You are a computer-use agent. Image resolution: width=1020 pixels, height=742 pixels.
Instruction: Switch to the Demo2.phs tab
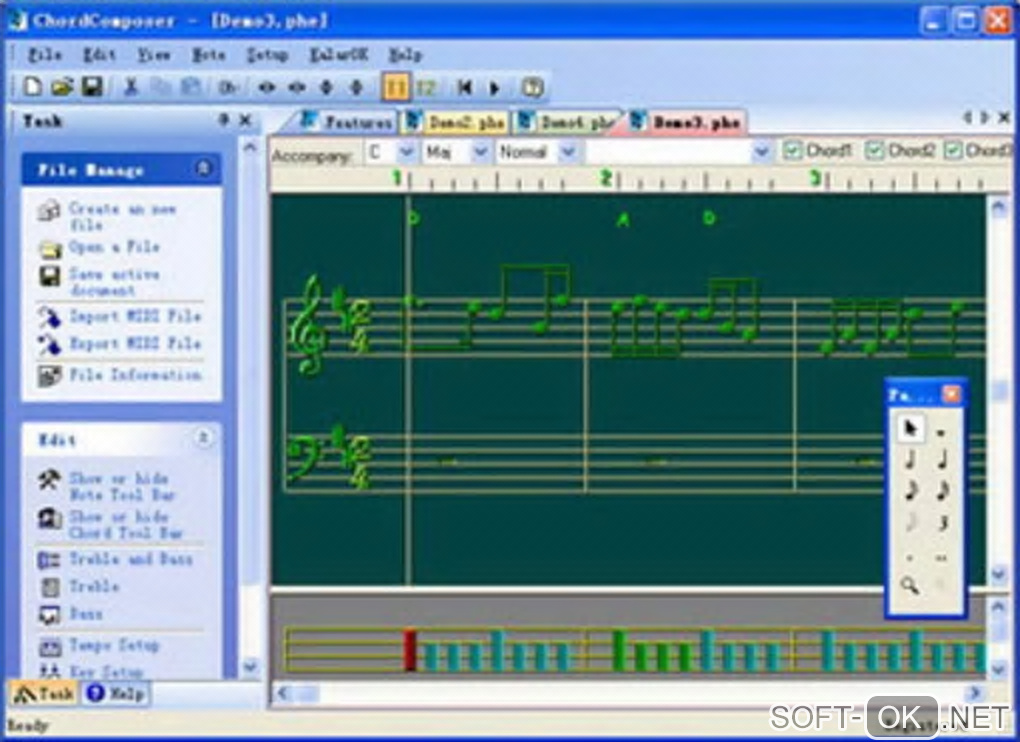pos(454,122)
